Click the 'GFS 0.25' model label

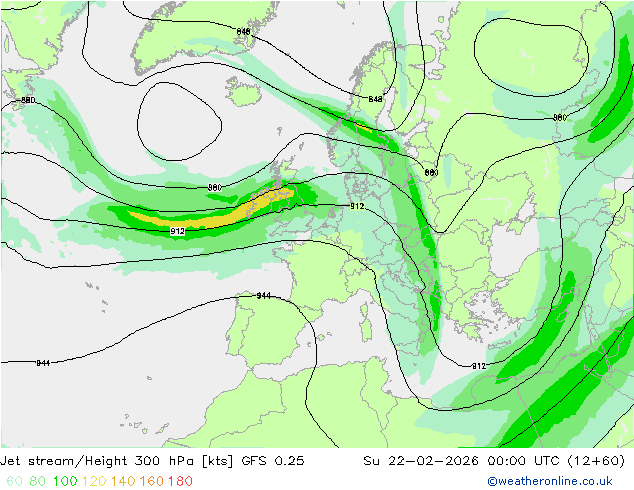[273, 461]
